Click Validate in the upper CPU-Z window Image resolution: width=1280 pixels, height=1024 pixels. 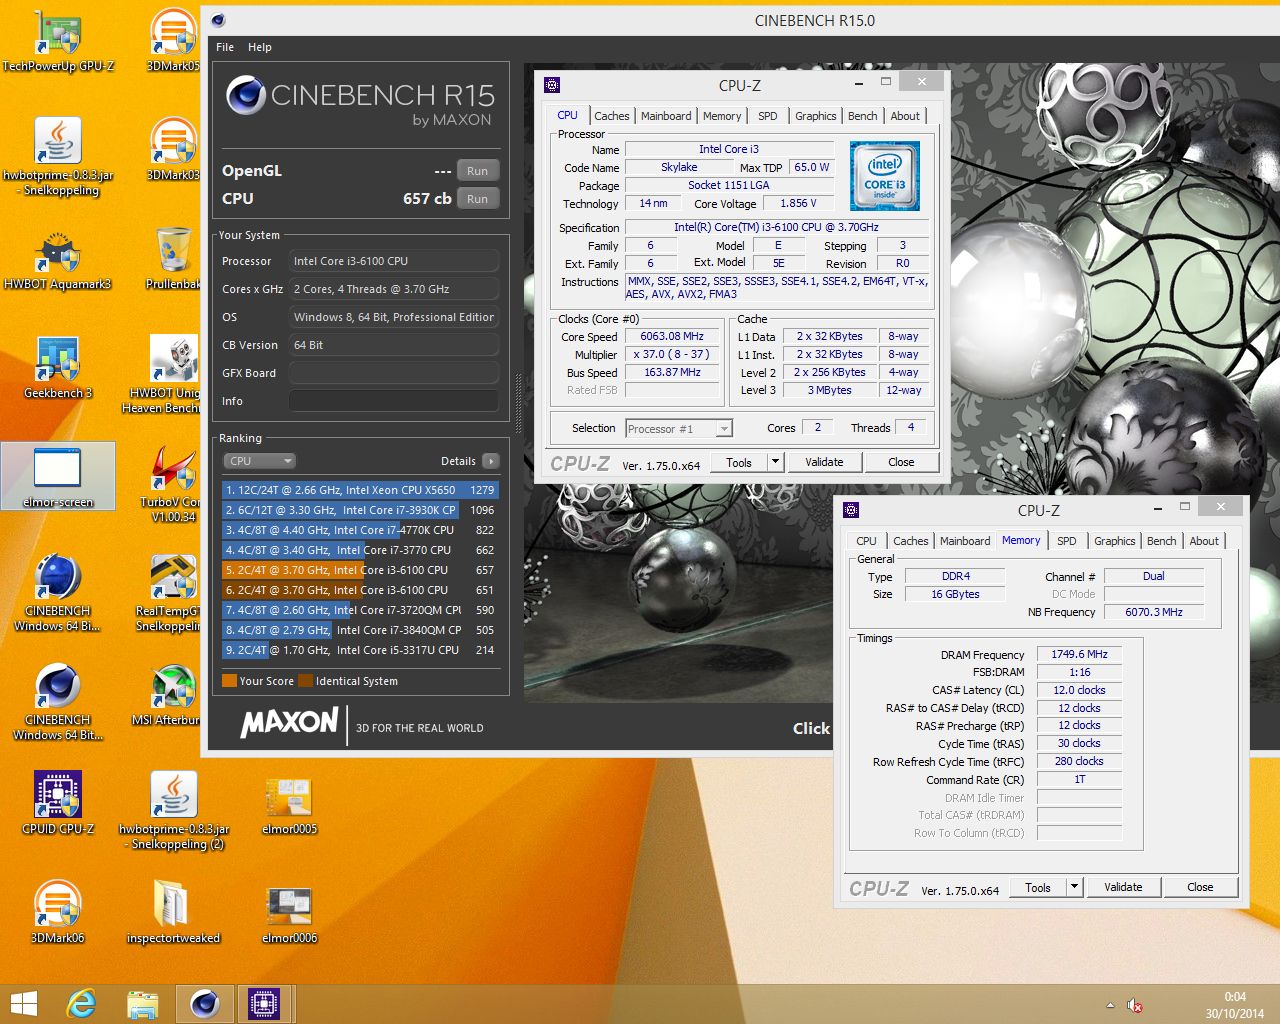[x=824, y=462]
